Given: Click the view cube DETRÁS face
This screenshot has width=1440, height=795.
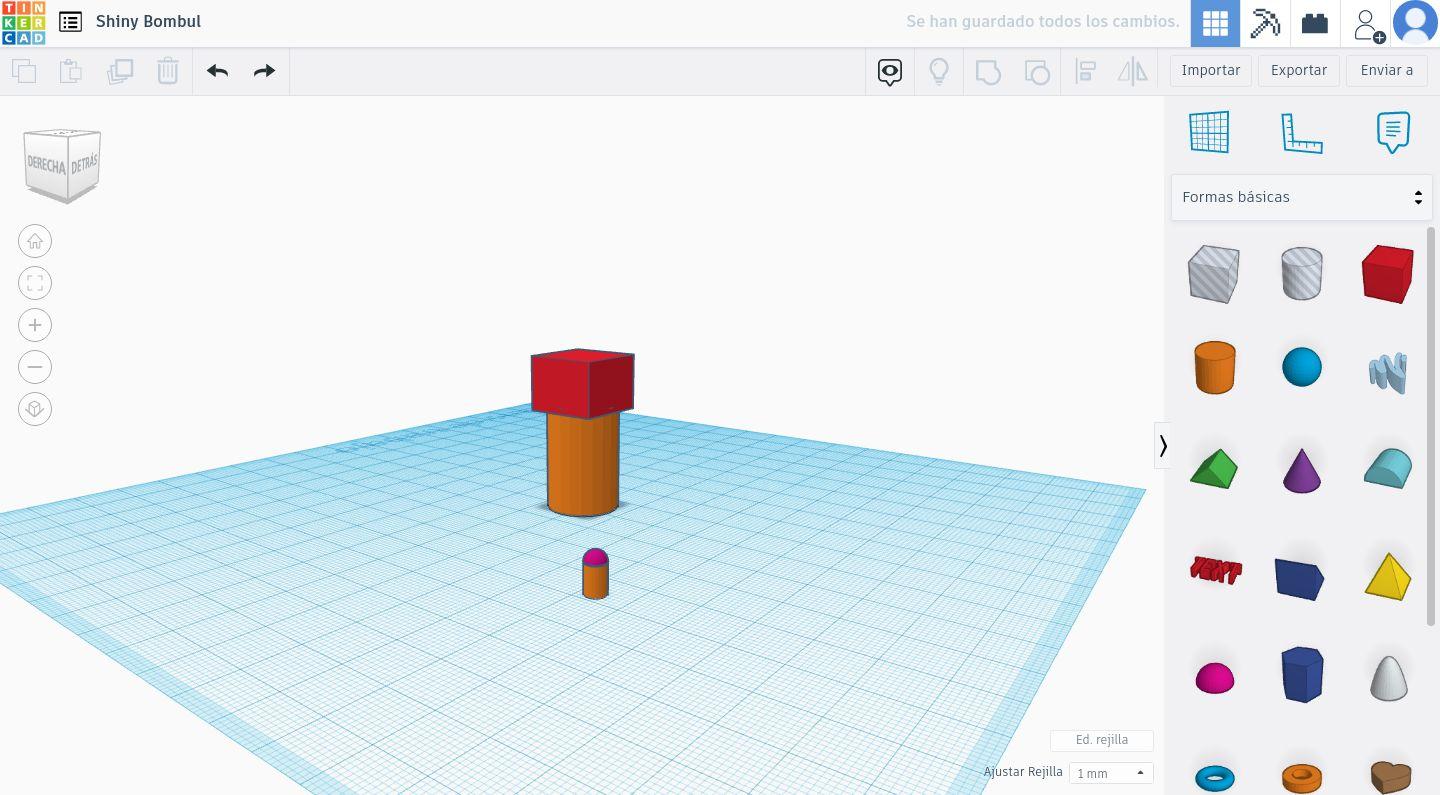Looking at the screenshot, I should pos(84,164).
